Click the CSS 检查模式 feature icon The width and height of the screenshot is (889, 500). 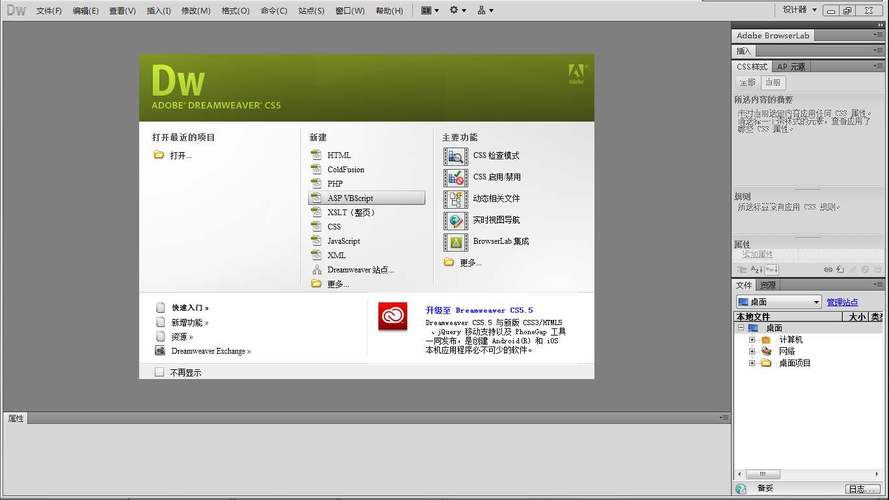tap(455, 156)
